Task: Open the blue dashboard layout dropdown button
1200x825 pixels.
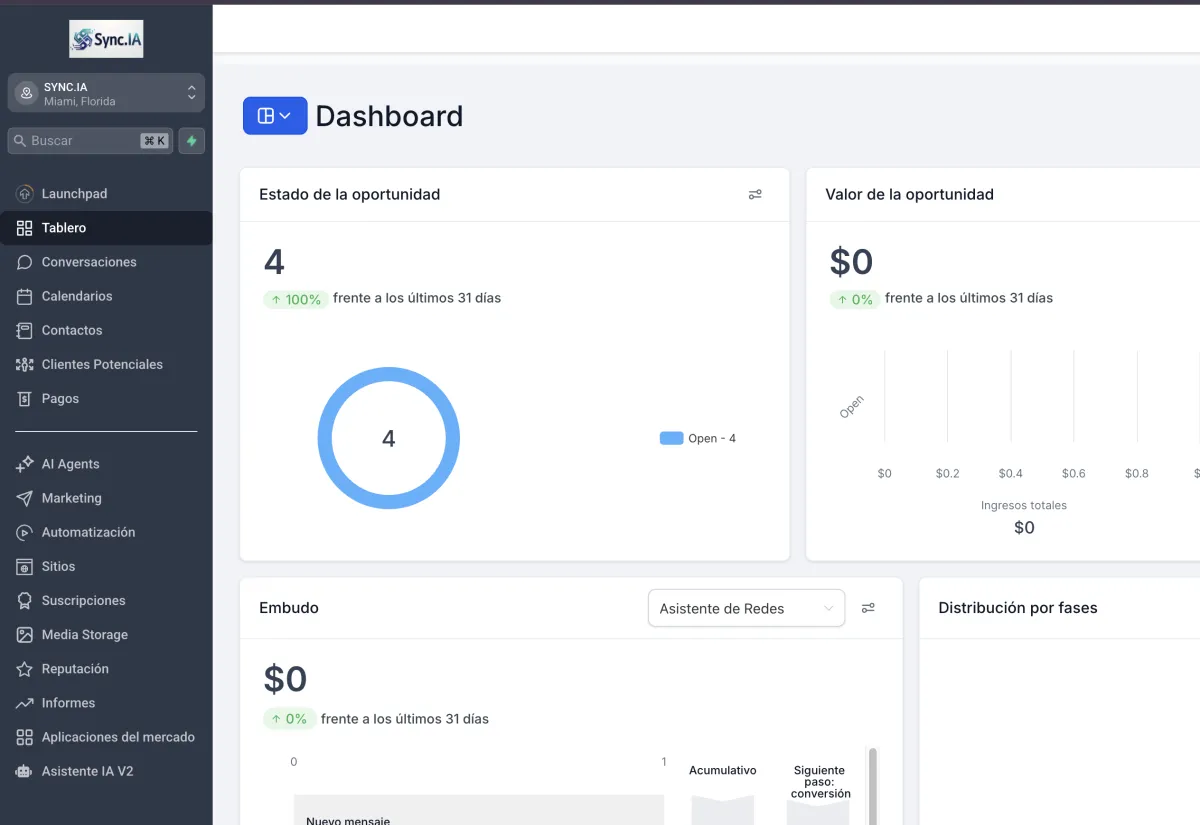Action: [275, 116]
